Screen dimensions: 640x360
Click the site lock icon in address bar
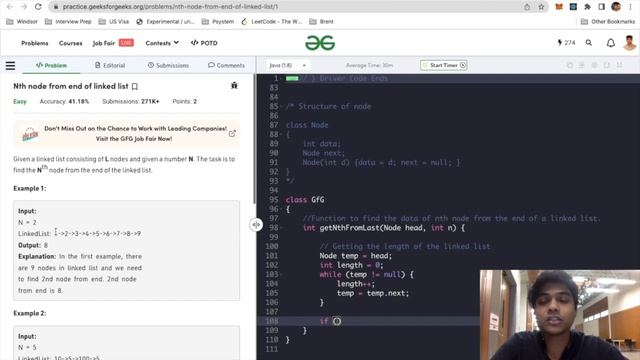pyautogui.click(x=56, y=7)
